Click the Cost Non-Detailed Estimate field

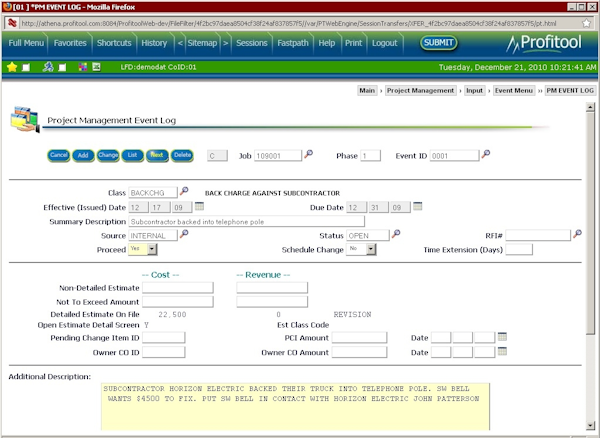pyautogui.click(x=178, y=288)
